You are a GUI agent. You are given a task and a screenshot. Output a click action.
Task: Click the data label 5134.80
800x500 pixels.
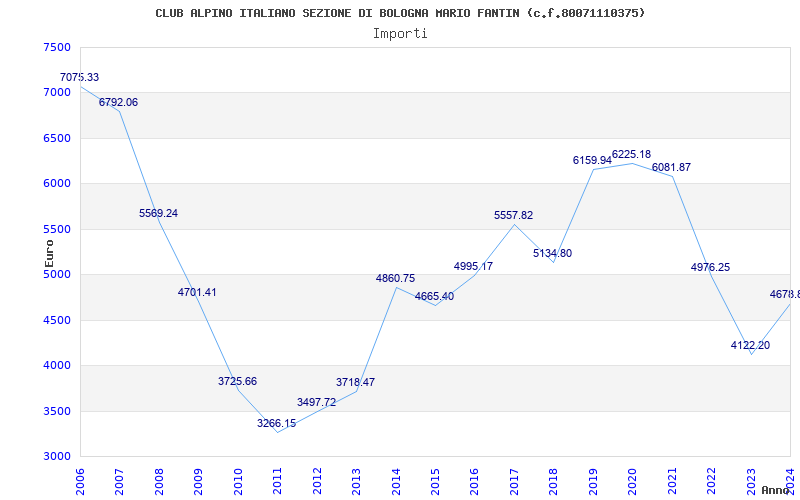pos(553,253)
